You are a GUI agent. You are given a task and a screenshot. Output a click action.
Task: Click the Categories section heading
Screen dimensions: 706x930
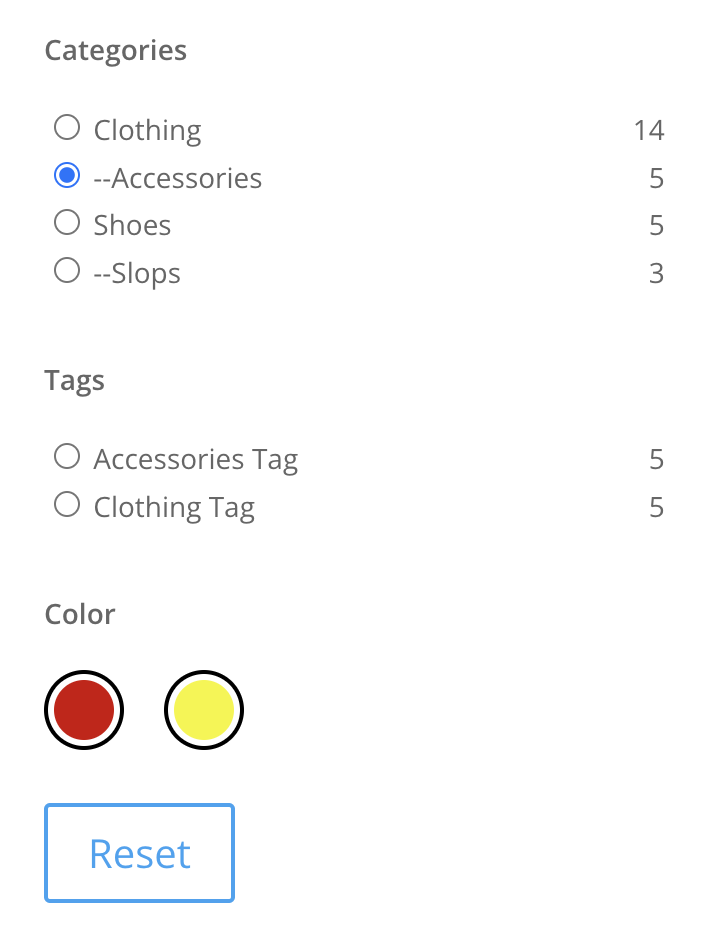[x=116, y=50]
